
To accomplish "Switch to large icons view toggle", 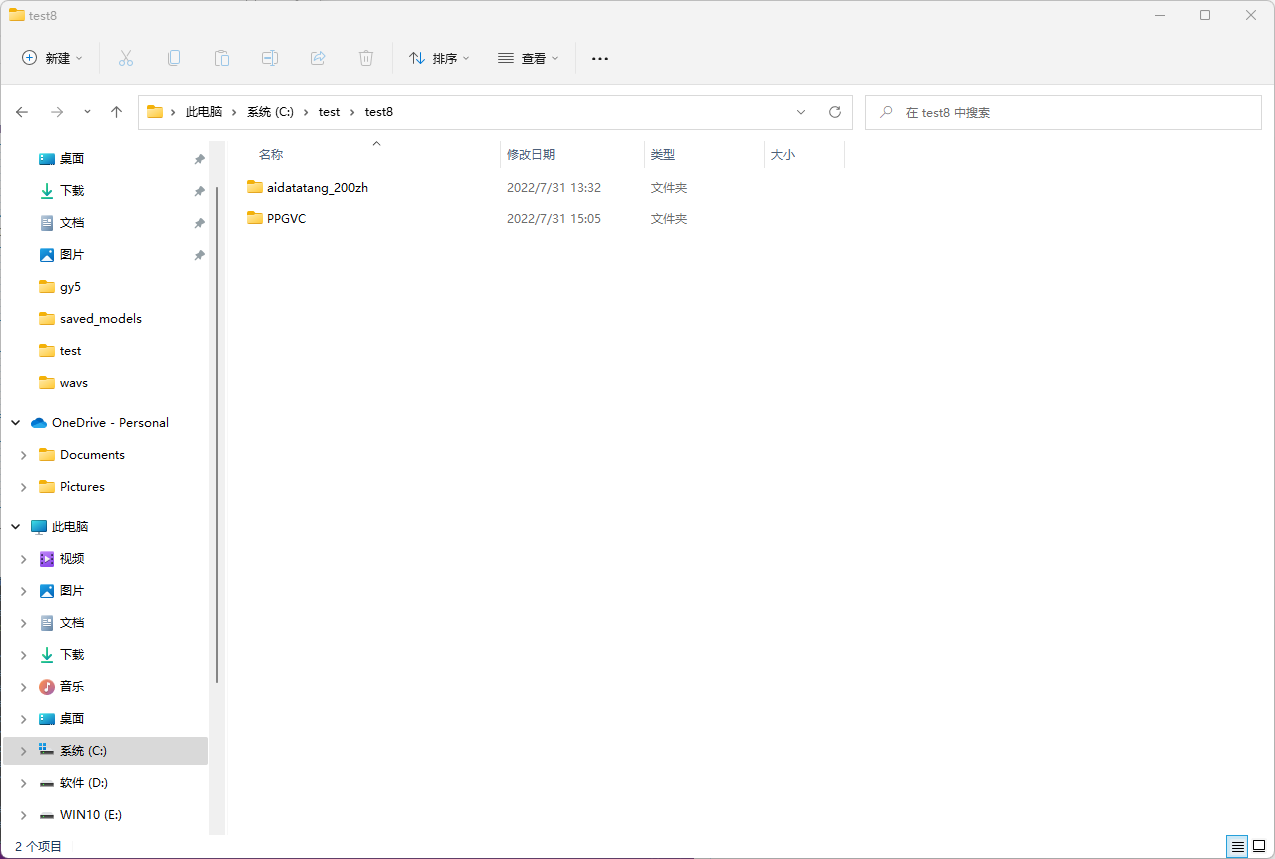I will coord(1261,846).
